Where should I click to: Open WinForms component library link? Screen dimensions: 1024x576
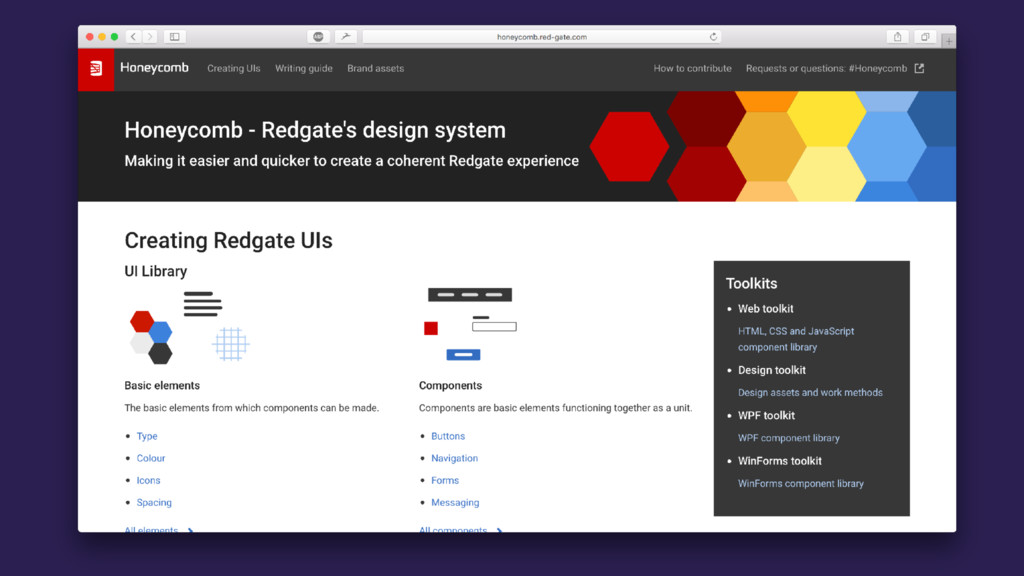click(x=801, y=483)
